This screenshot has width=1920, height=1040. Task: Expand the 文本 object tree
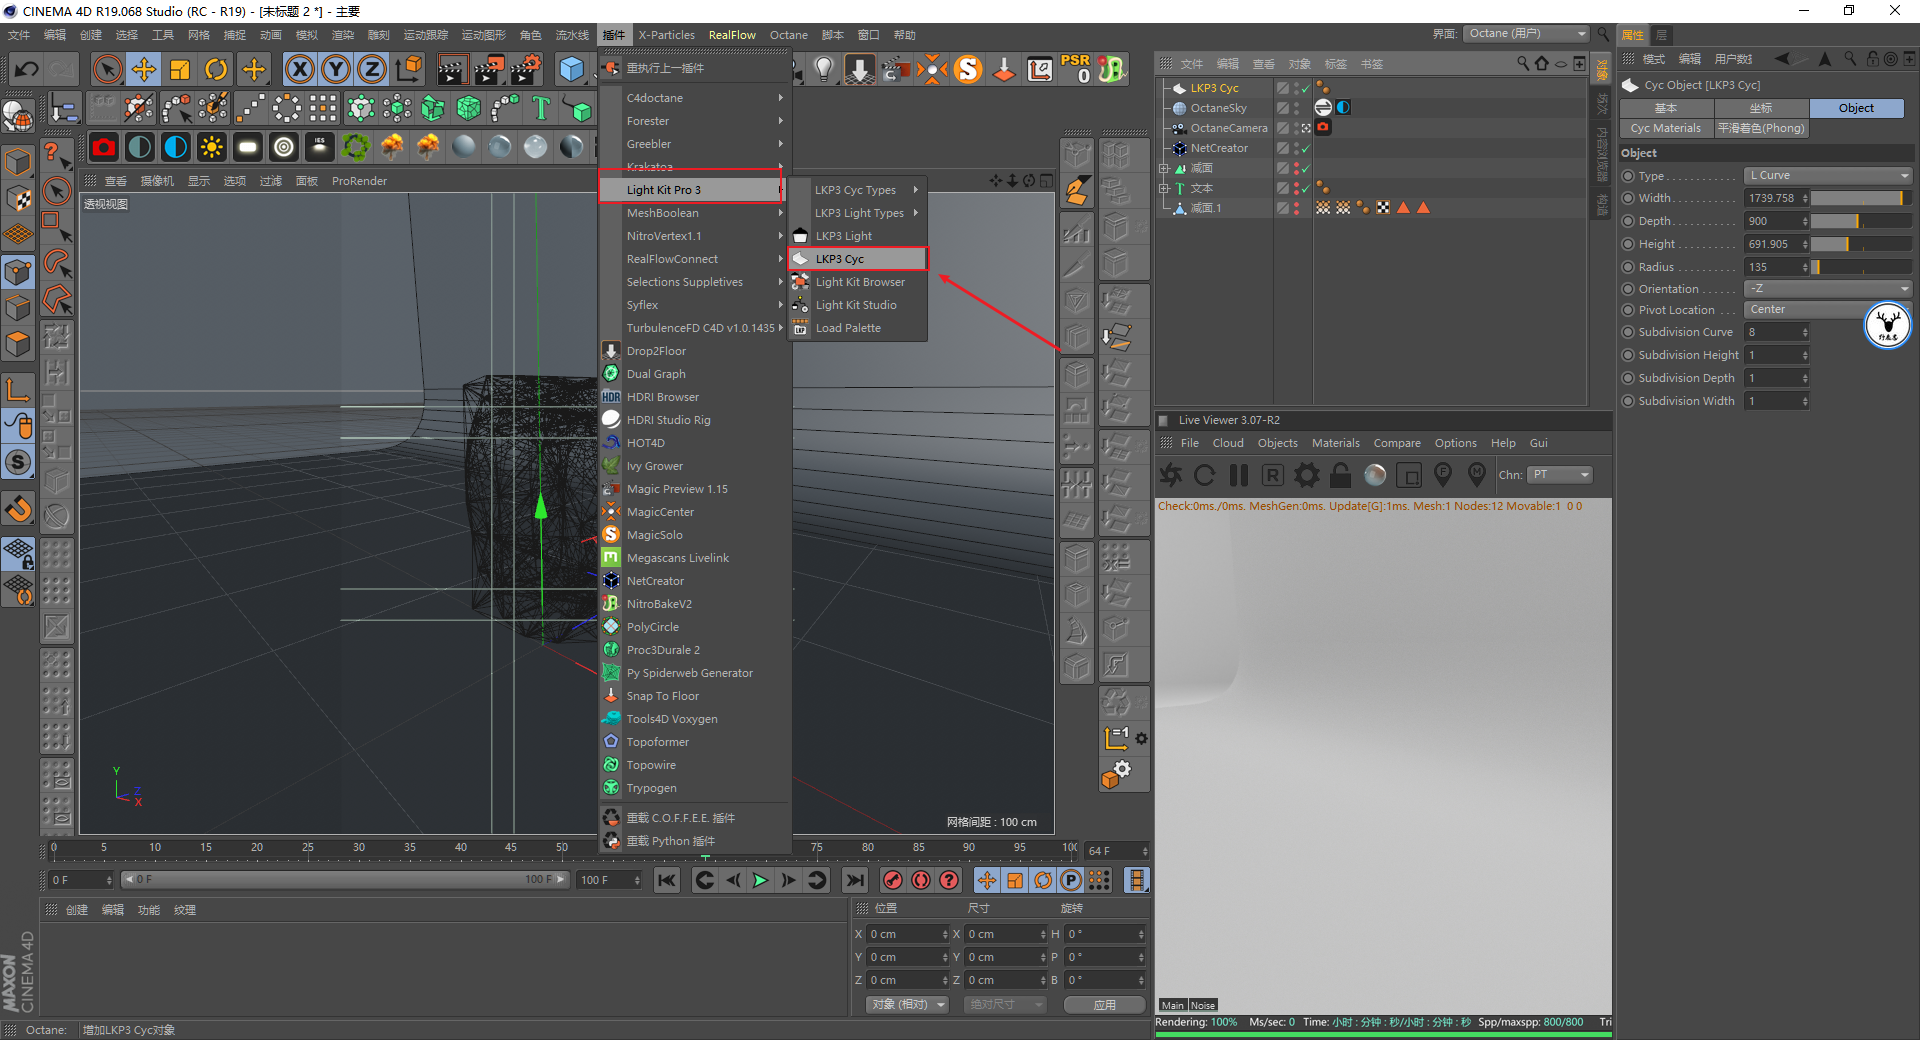click(1164, 188)
